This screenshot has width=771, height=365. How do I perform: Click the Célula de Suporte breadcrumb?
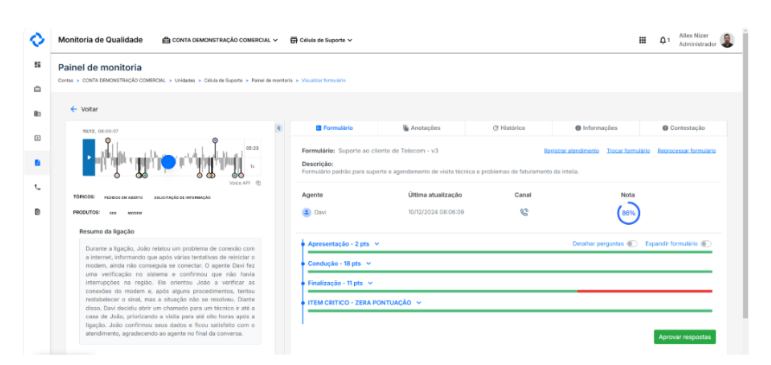(223, 80)
